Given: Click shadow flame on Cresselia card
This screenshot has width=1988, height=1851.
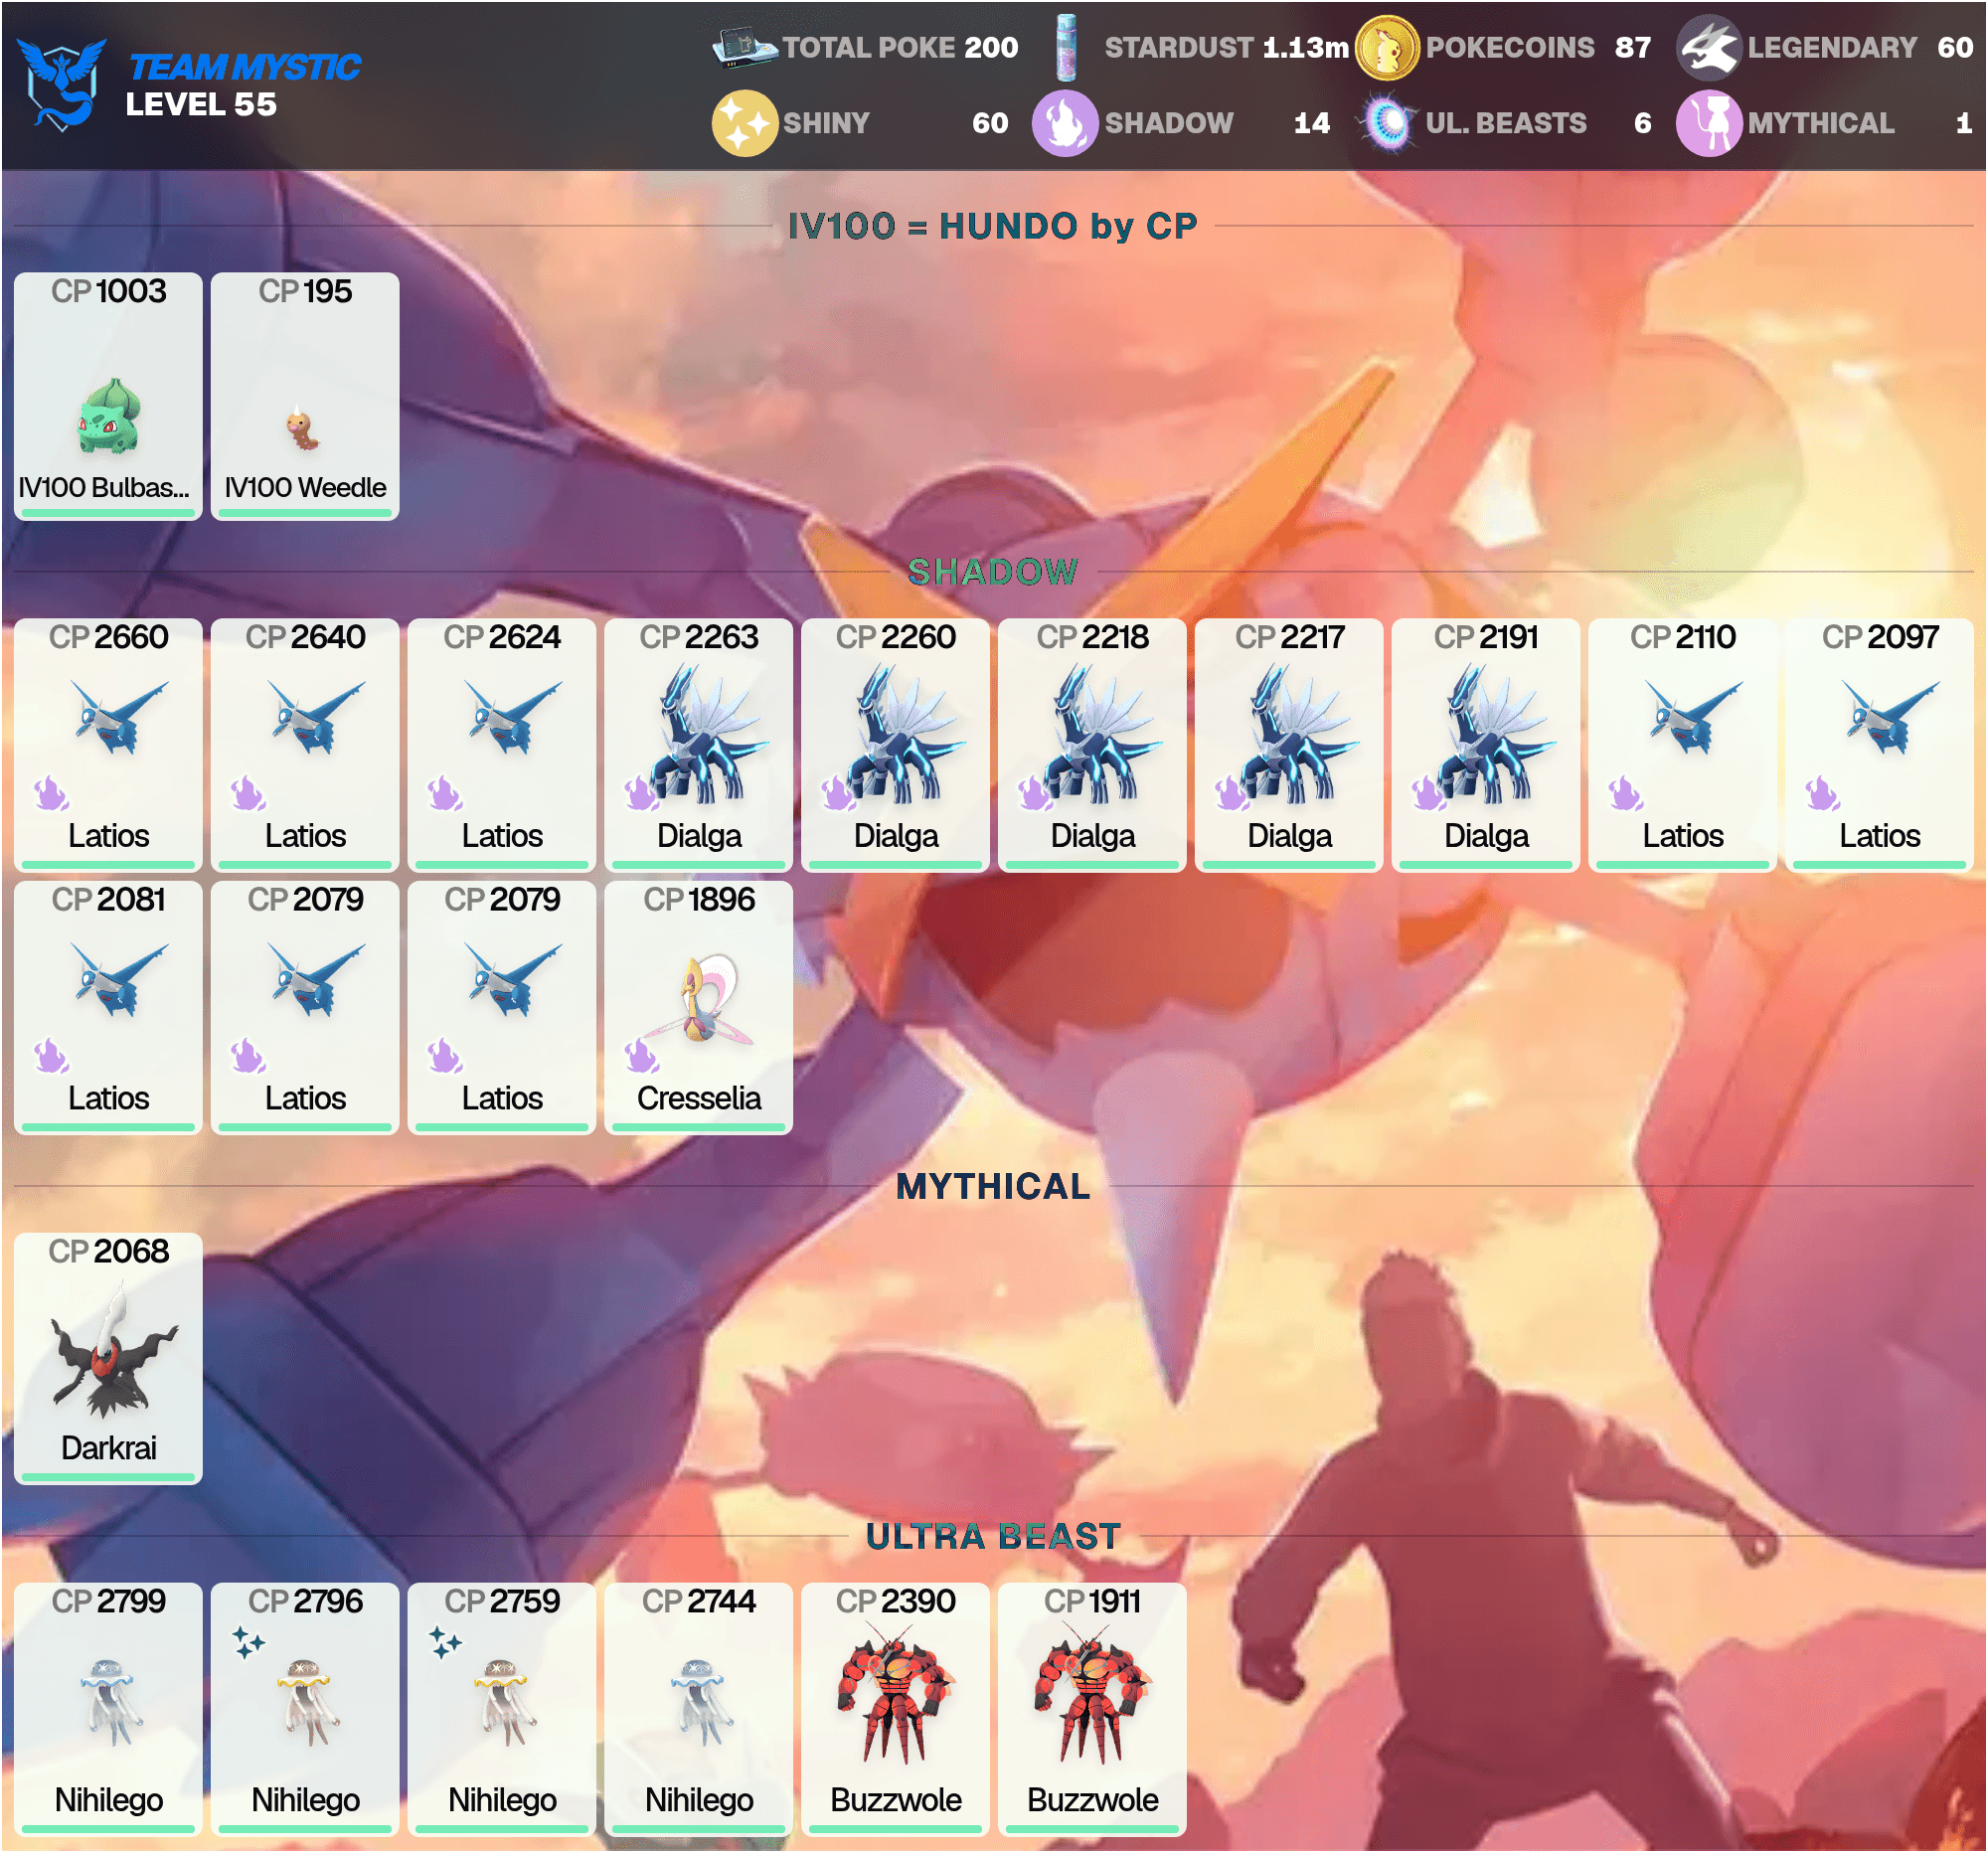Looking at the screenshot, I should point(642,1055).
